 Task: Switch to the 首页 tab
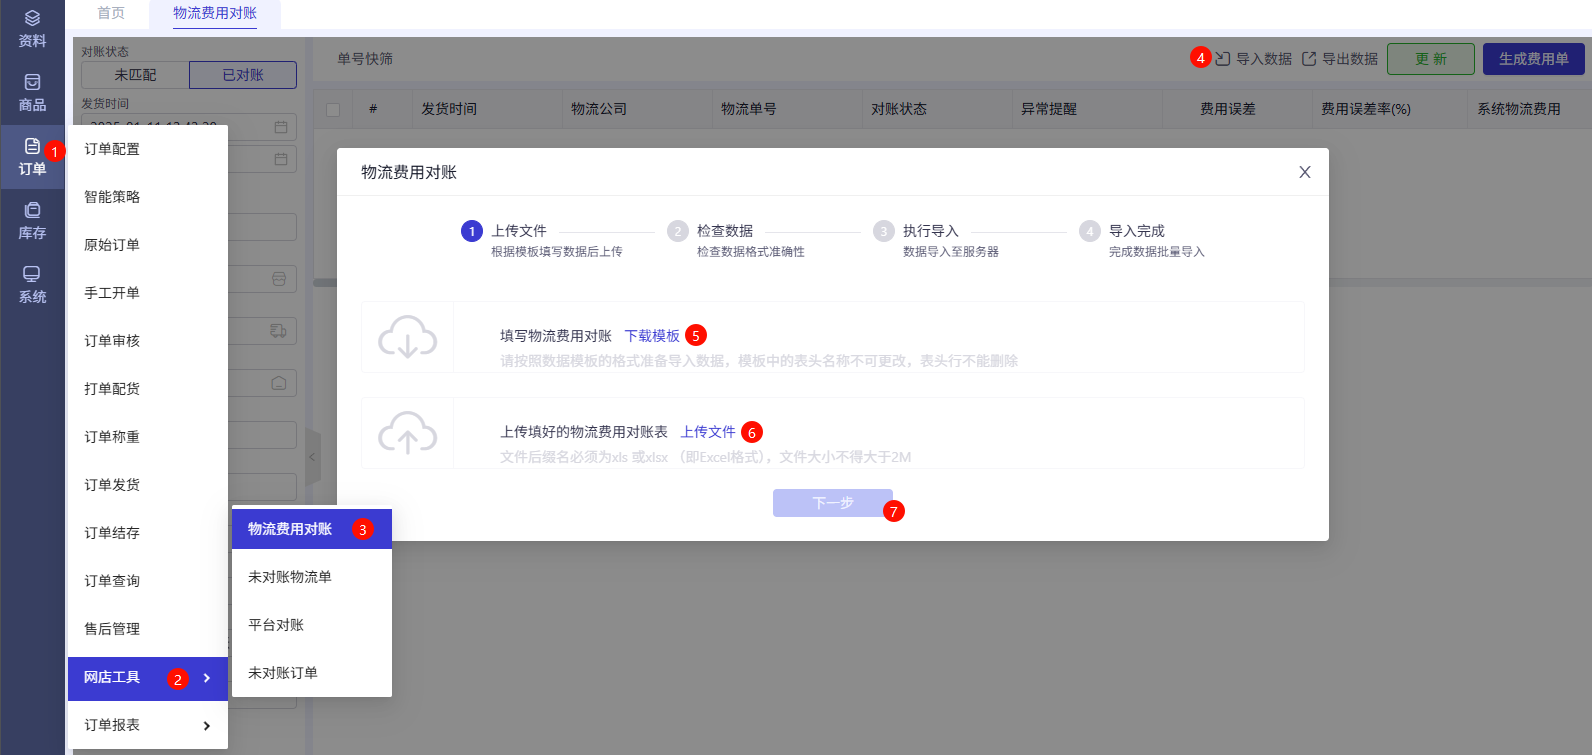tap(111, 13)
